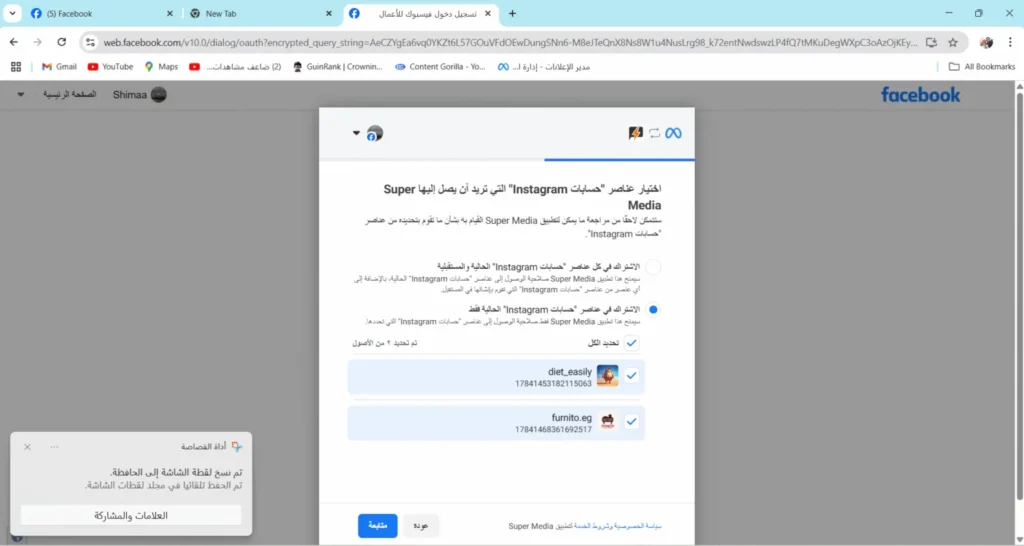The height and width of the screenshot is (546, 1024).
Task: Close the New Tab browser tab
Action: point(328,14)
